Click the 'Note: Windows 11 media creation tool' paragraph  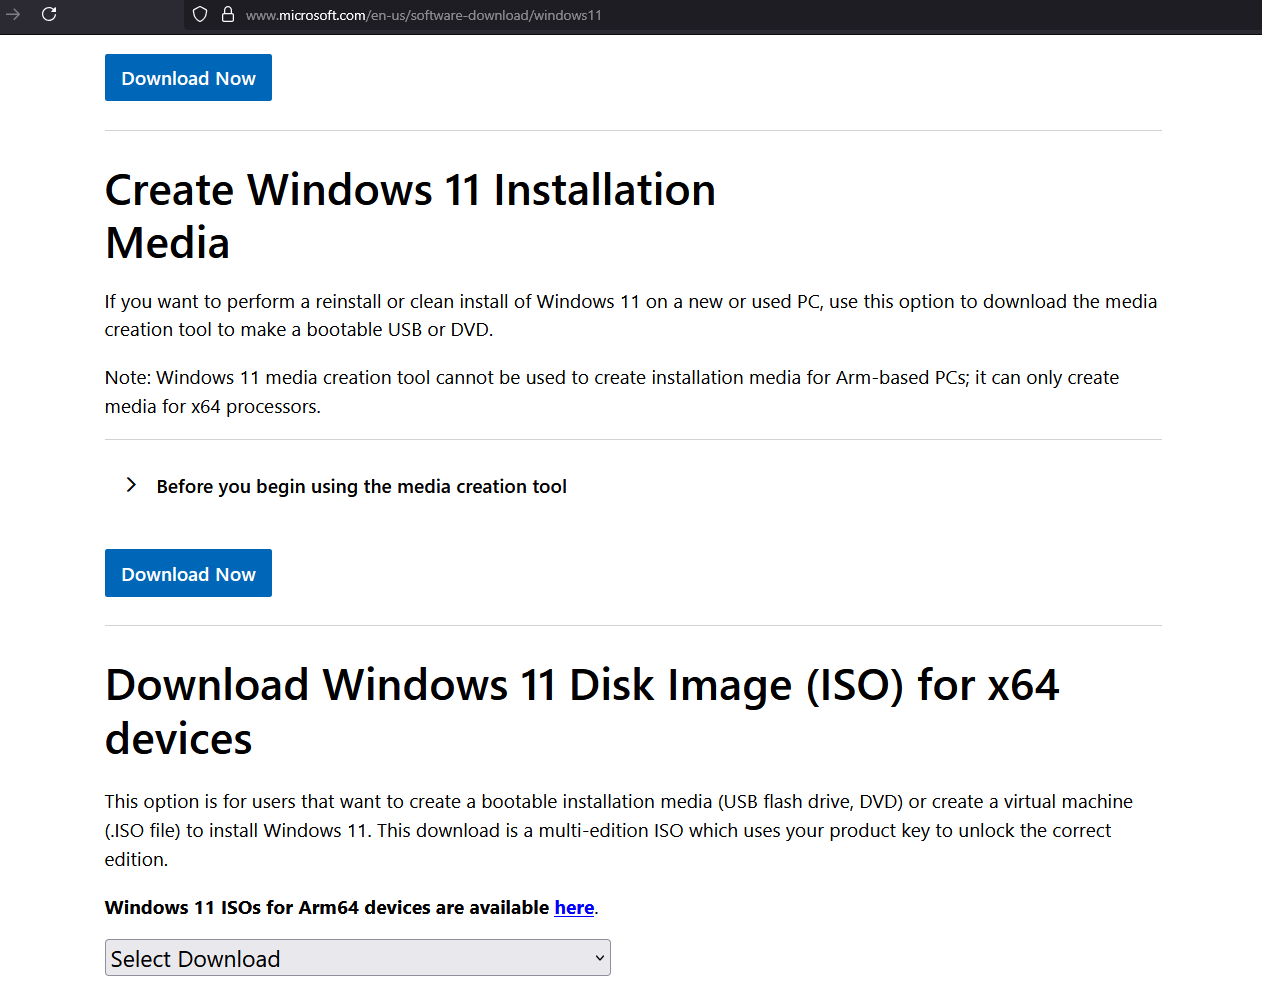click(612, 392)
